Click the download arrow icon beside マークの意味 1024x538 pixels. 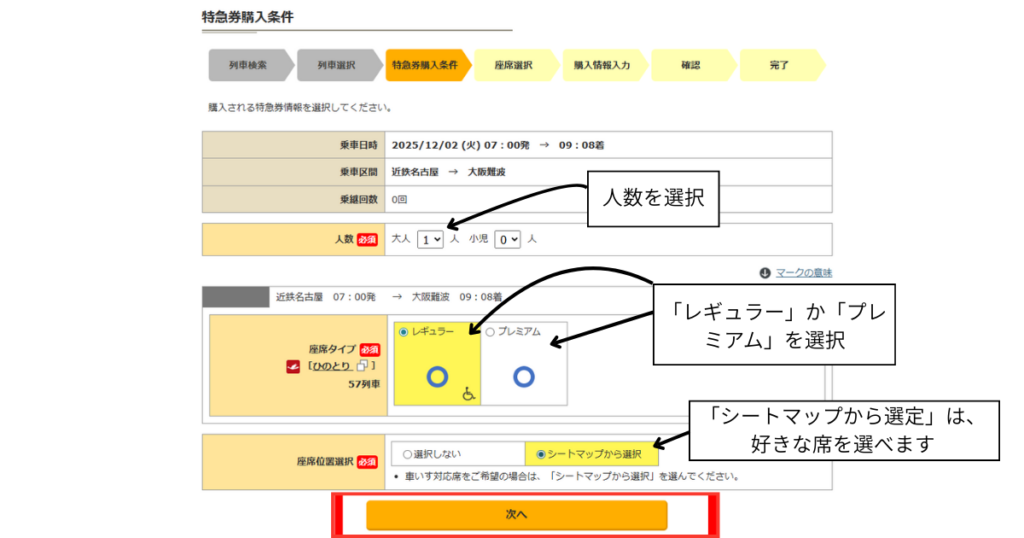pyautogui.click(x=765, y=272)
